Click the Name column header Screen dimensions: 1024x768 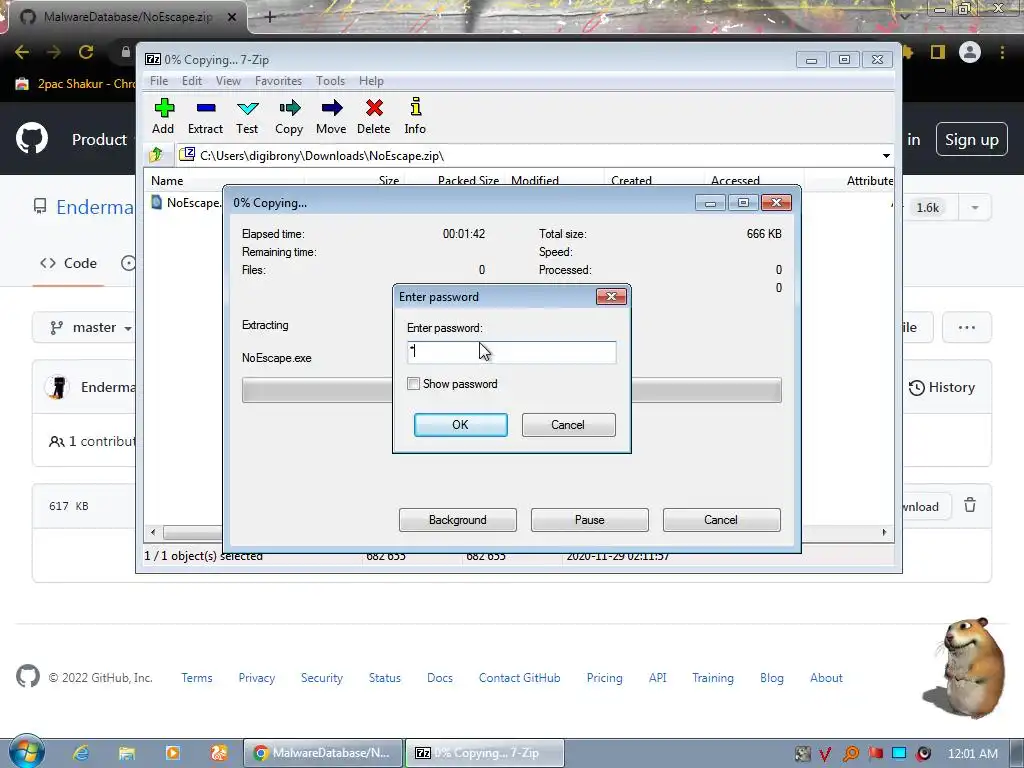click(x=225, y=180)
